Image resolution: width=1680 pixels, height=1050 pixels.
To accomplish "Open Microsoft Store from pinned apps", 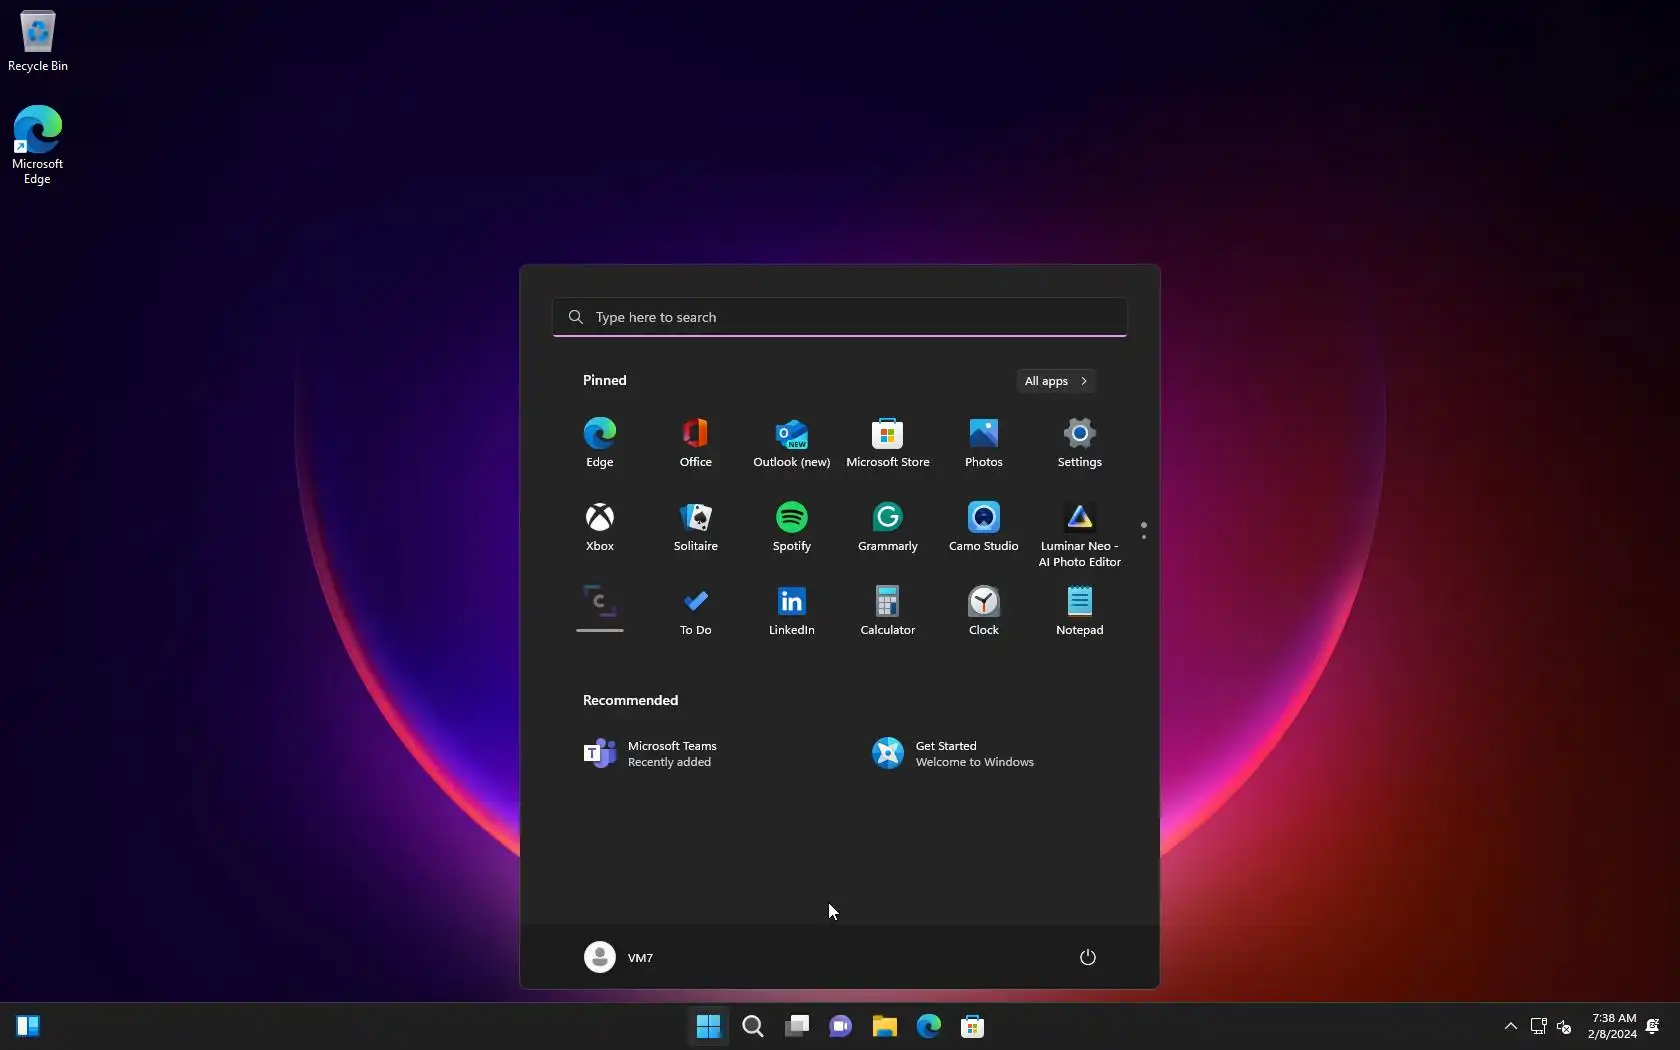I will click(x=888, y=443).
